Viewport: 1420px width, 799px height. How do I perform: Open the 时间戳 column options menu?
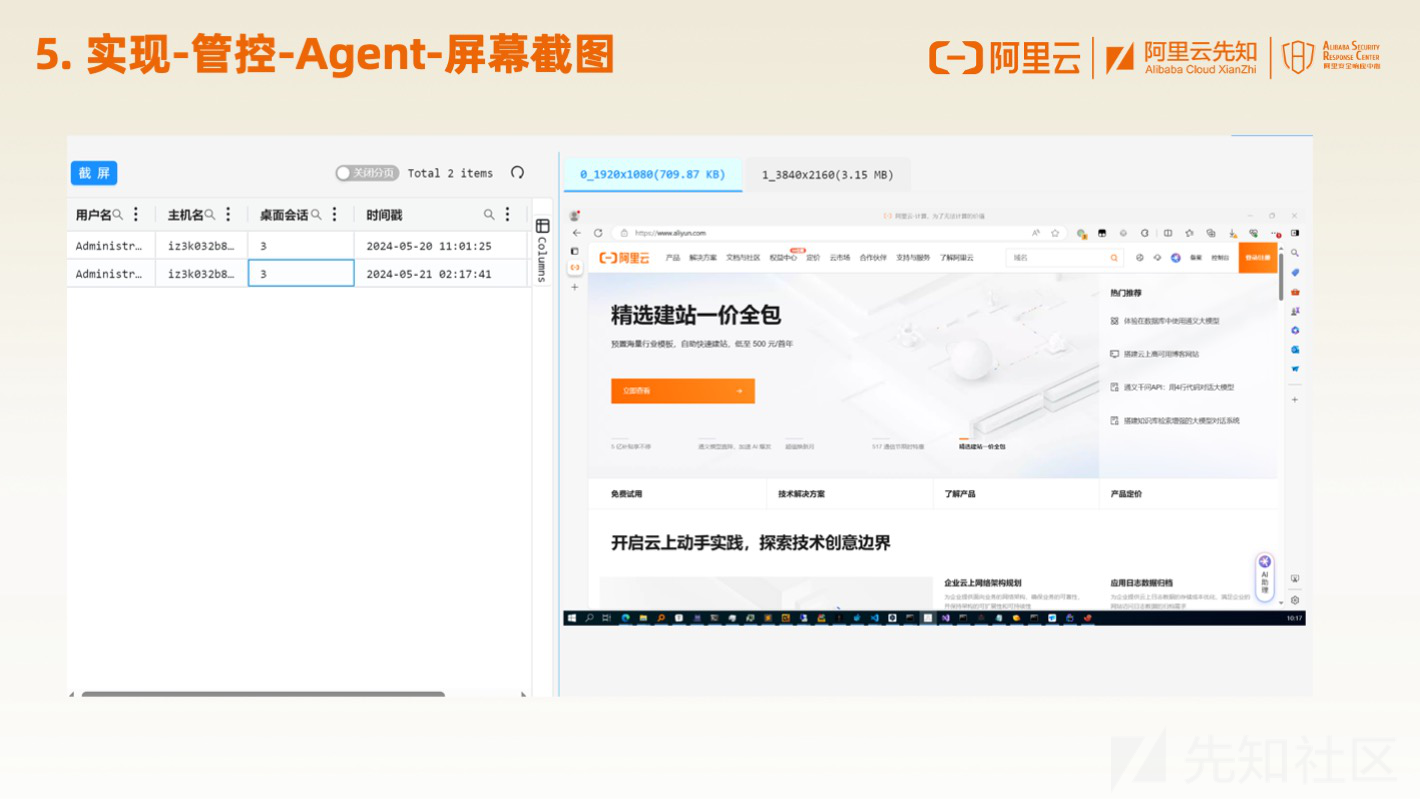[507, 214]
